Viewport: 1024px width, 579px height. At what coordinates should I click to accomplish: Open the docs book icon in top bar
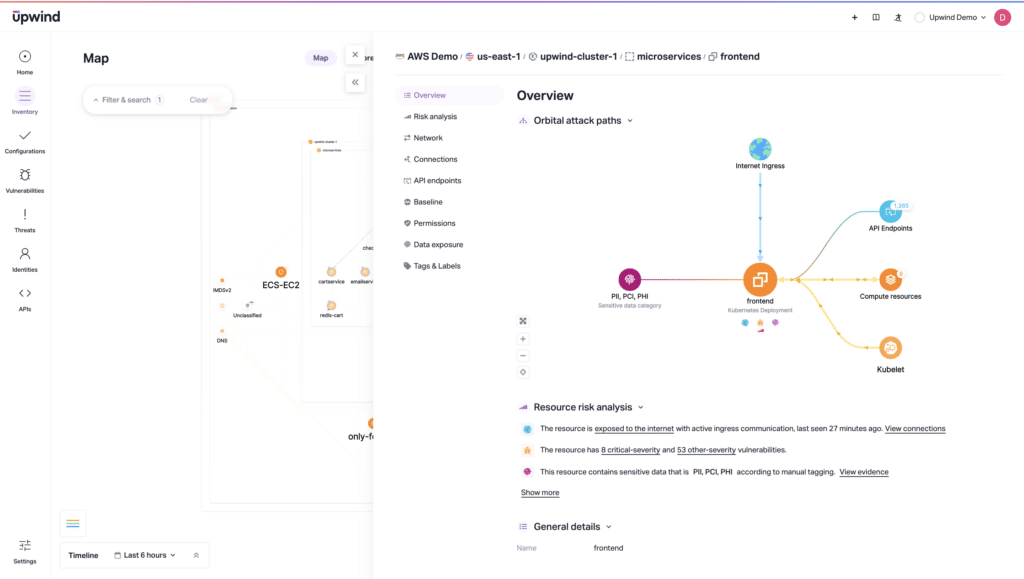tap(876, 18)
